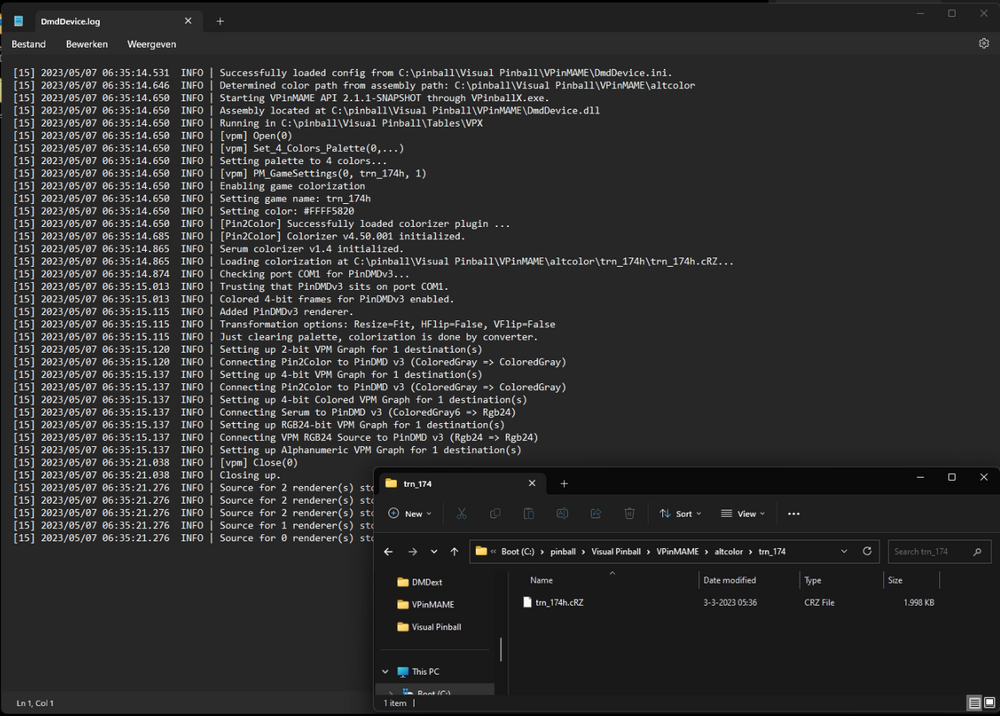The image size is (1000, 716).
Task: Close the trn_174 Explorer tab
Action: click(x=532, y=483)
